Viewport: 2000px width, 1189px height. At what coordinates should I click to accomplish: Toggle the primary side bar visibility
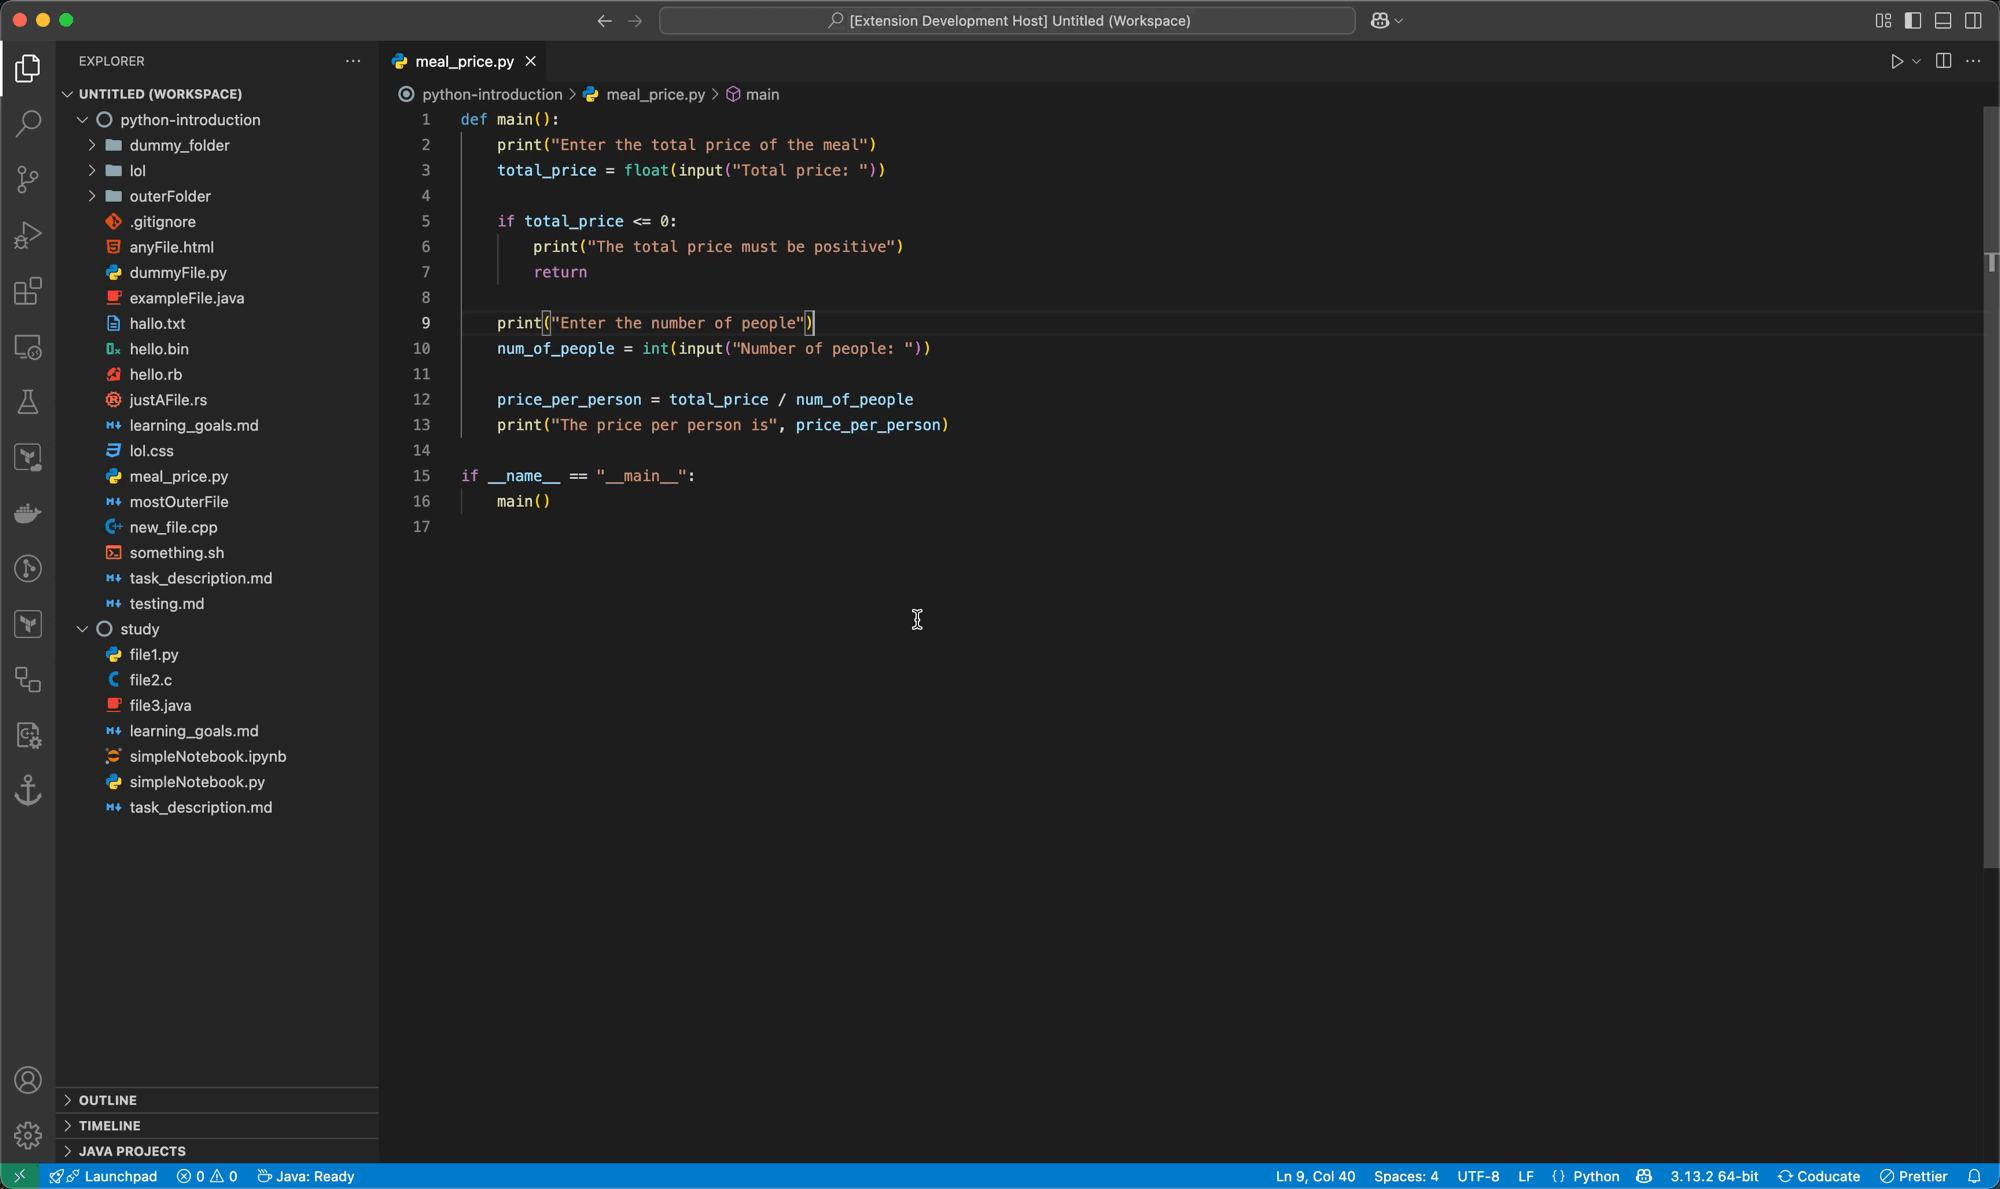click(1913, 21)
